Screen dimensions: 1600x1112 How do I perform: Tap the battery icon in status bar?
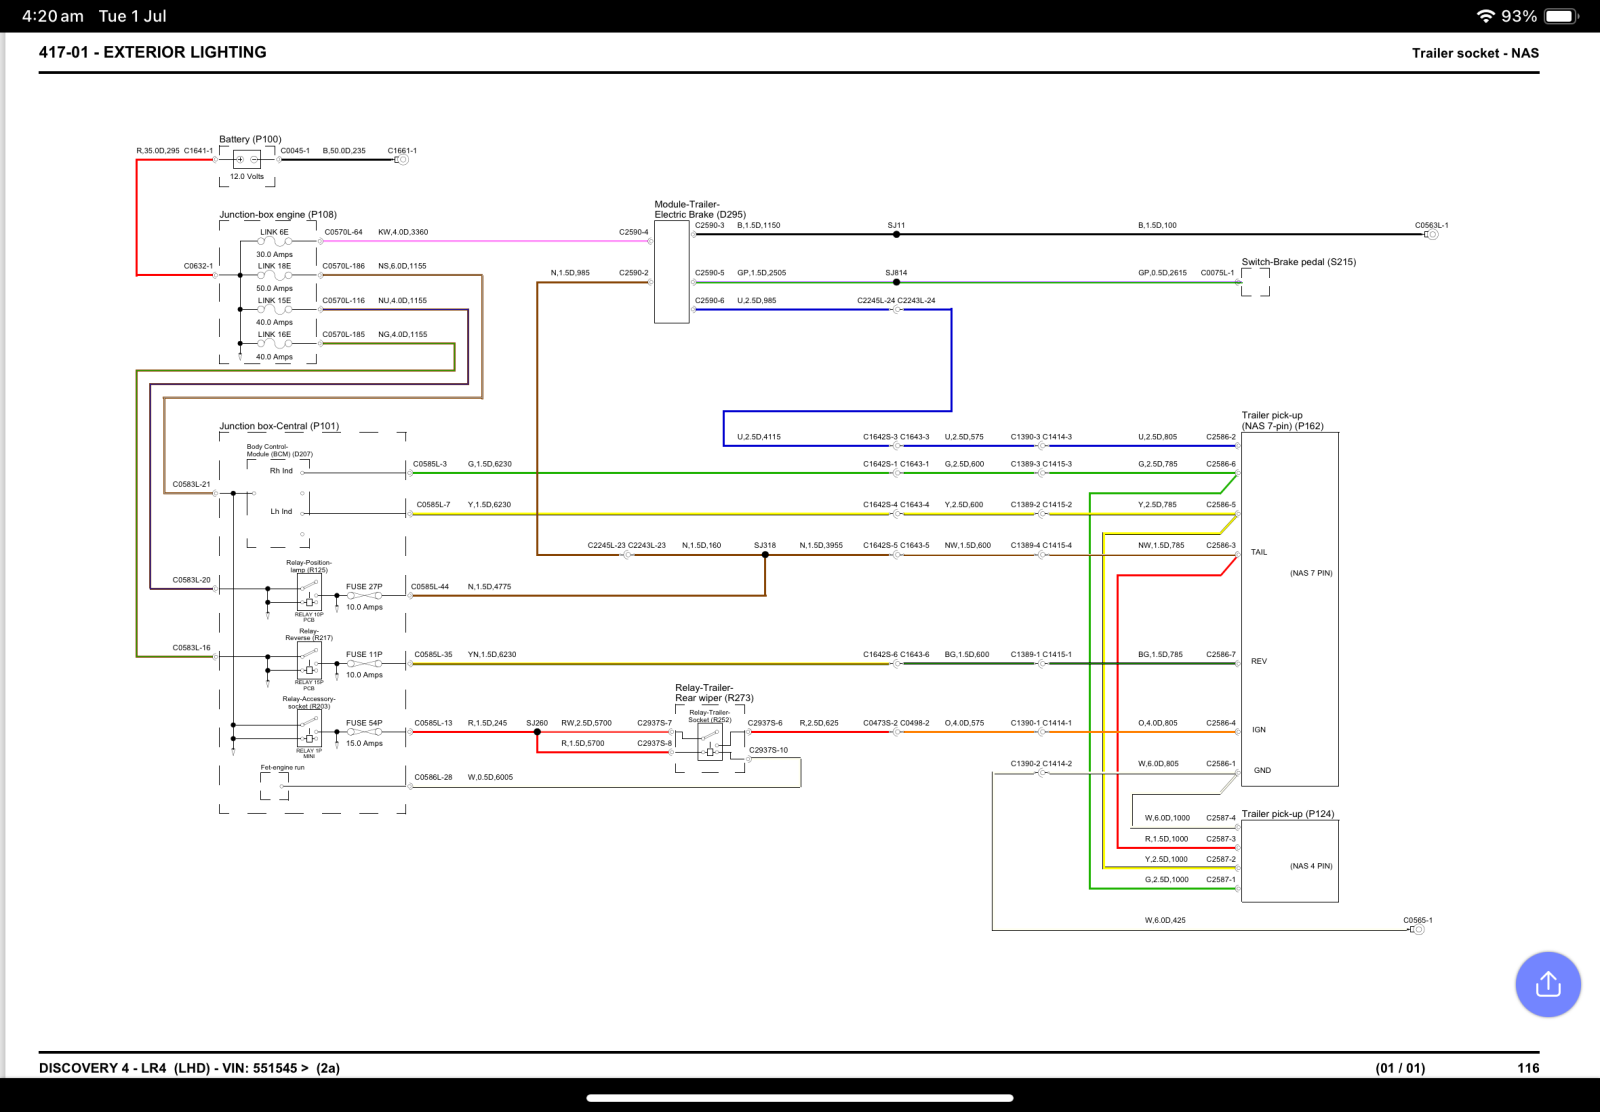(1561, 16)
